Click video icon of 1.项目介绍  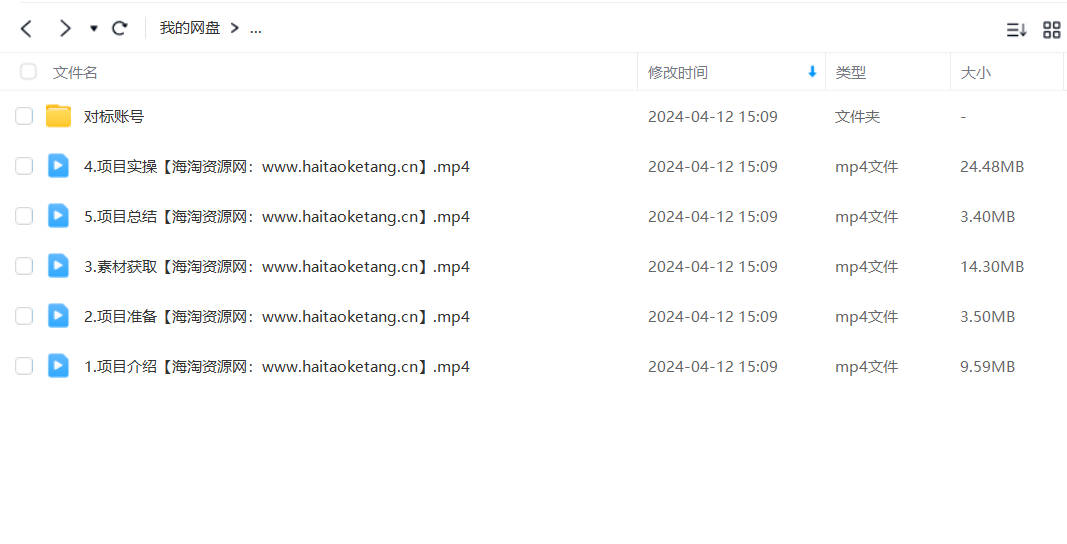click(x=59, y=366)
